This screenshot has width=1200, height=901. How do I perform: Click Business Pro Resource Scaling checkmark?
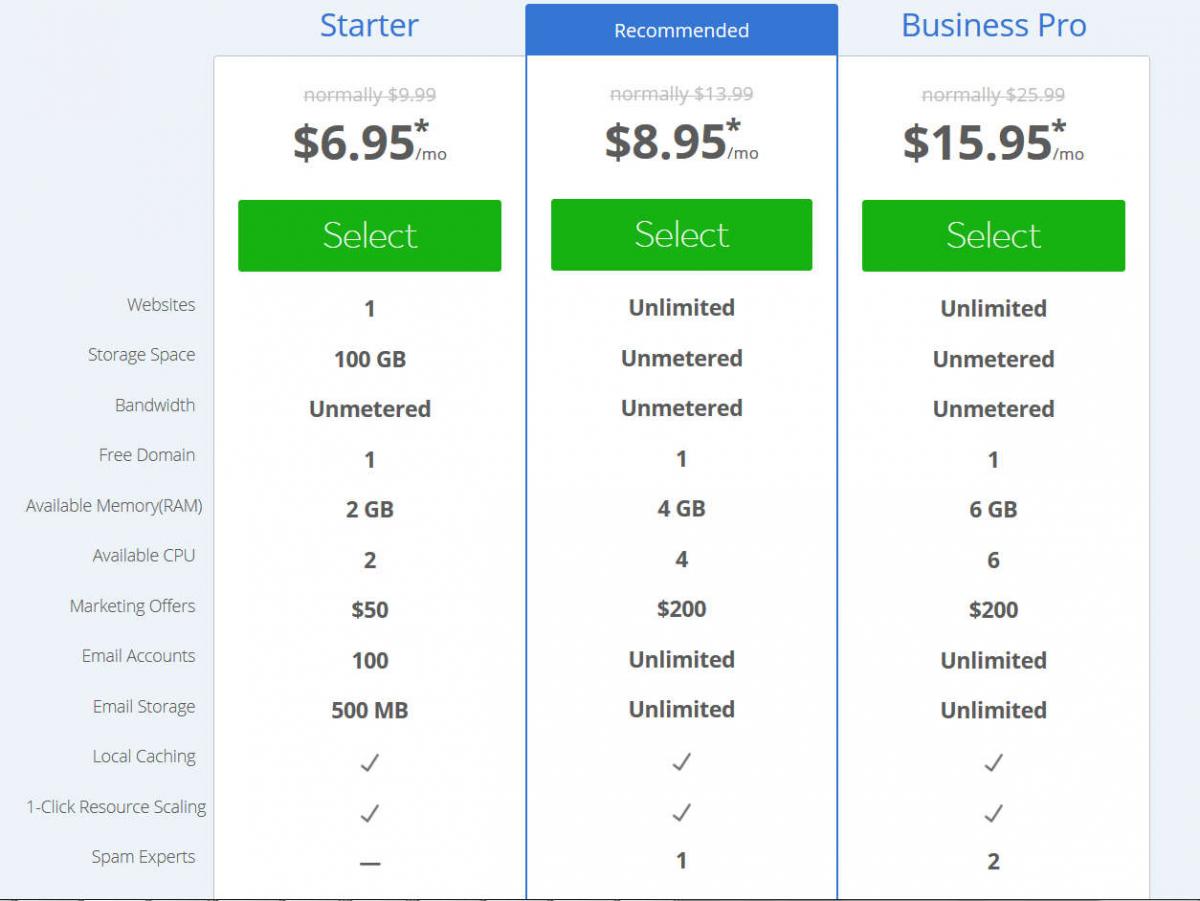(x=993, y=813)
